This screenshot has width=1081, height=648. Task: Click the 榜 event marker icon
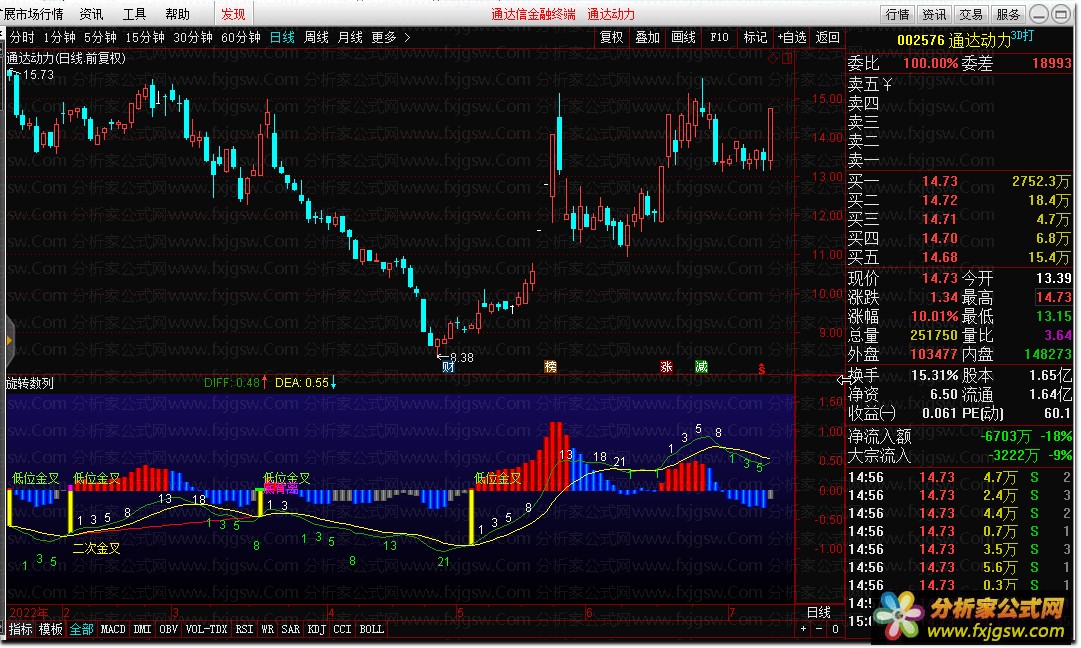click(x=550, y=367)
